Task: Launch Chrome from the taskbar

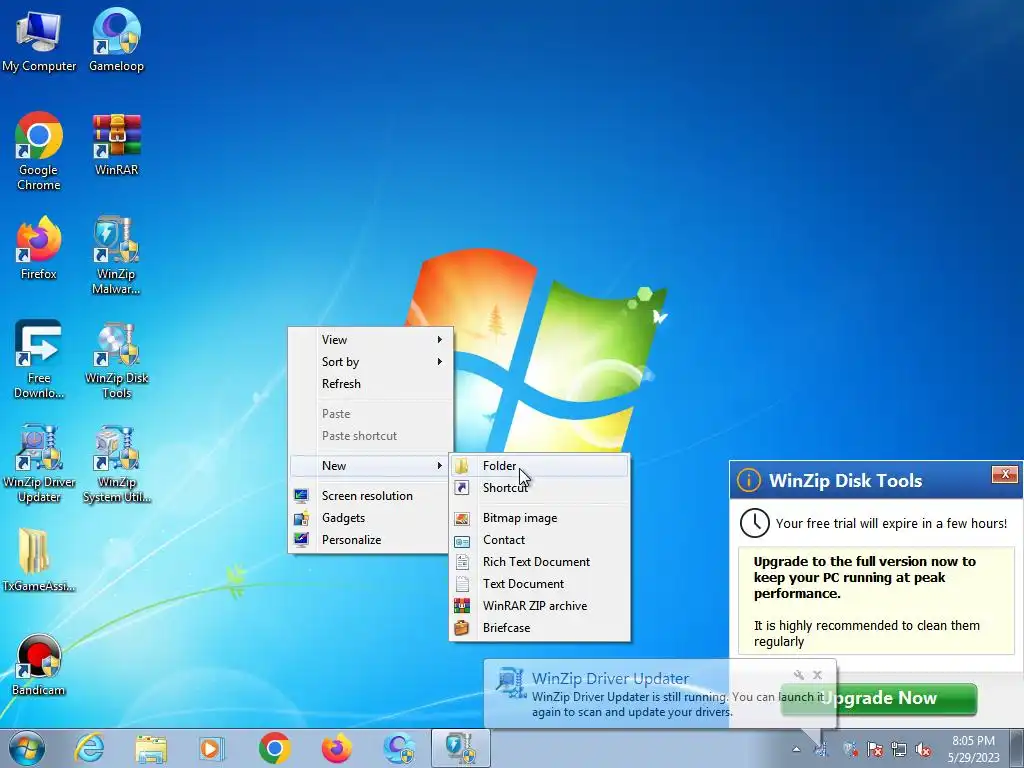Action: (x=274, y=748)
